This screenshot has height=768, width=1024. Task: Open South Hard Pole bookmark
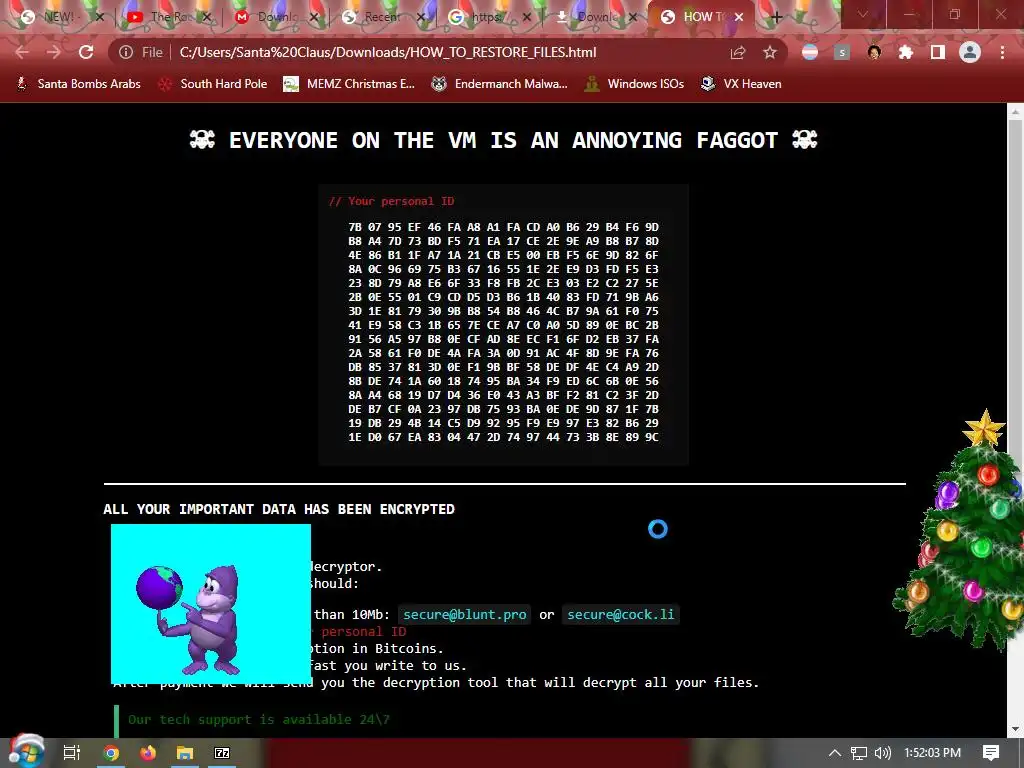212,84
